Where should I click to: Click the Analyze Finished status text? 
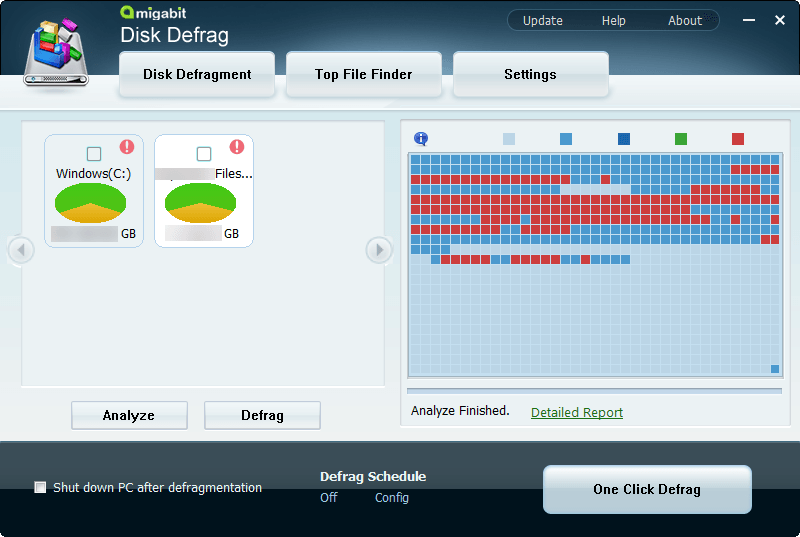click(x=460, y=411)
